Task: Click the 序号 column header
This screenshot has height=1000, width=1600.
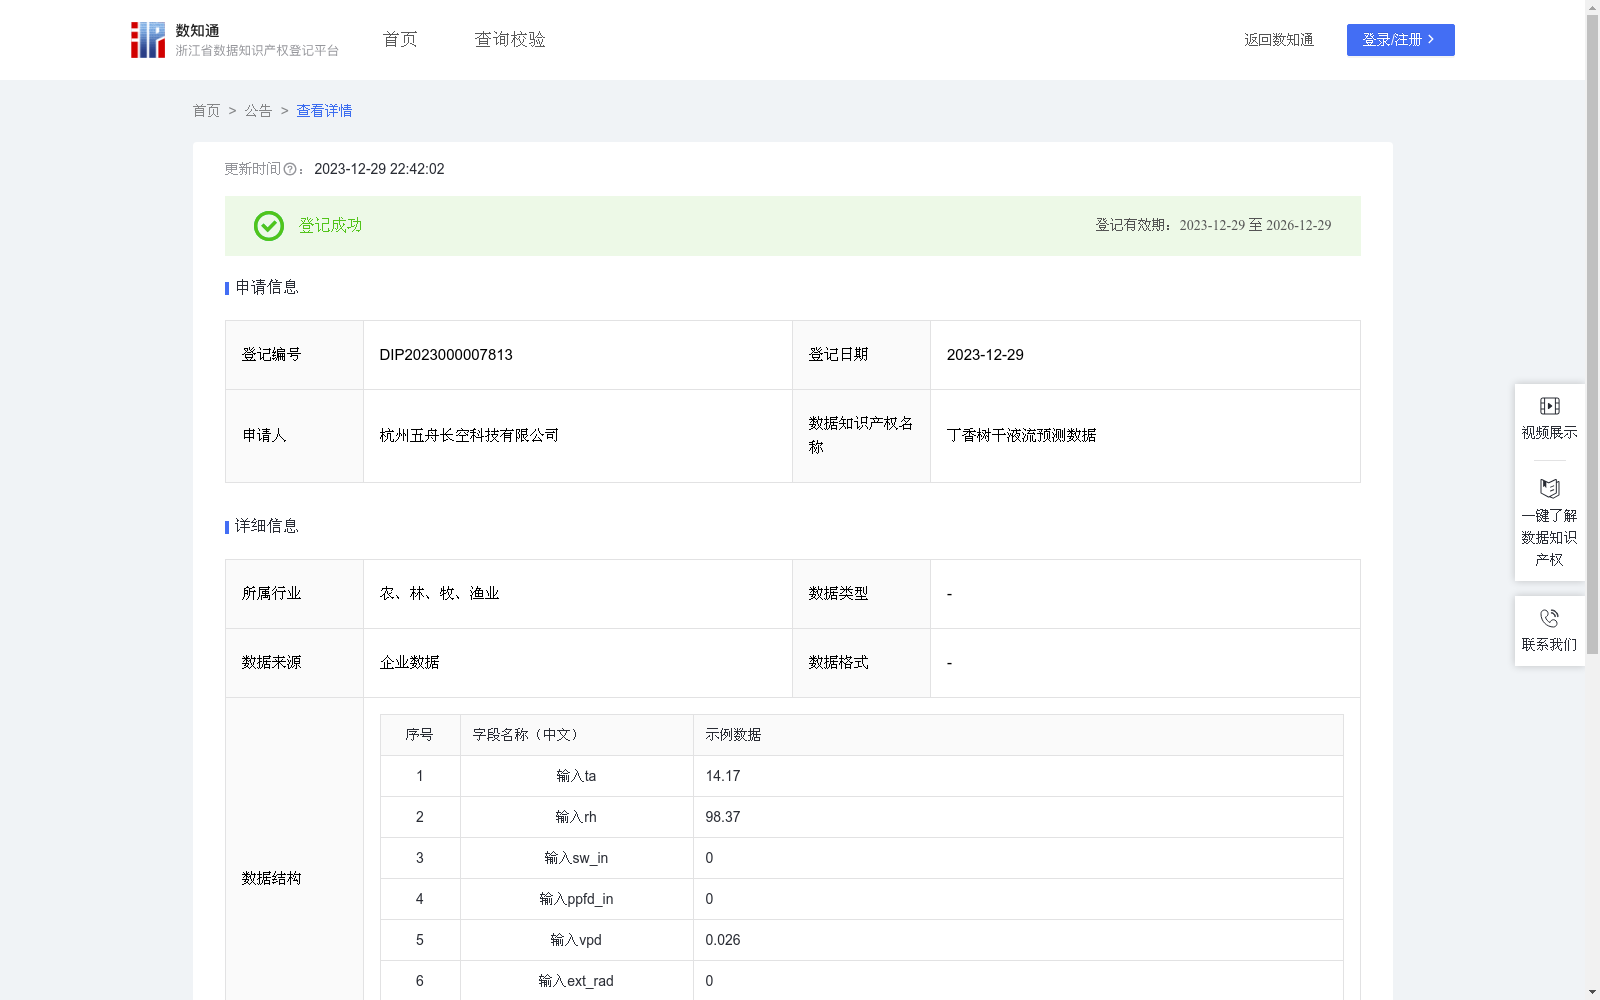Action: pos(419,735)
